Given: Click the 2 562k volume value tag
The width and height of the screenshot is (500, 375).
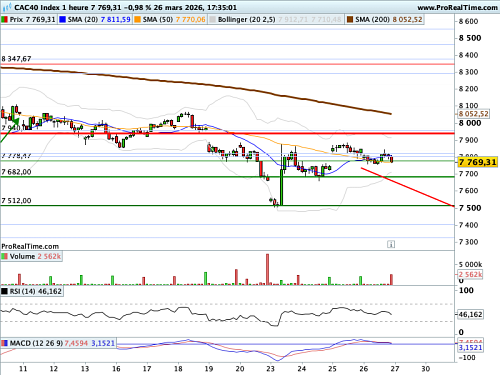Looking at the screenshot, I should tap(470, 275).
